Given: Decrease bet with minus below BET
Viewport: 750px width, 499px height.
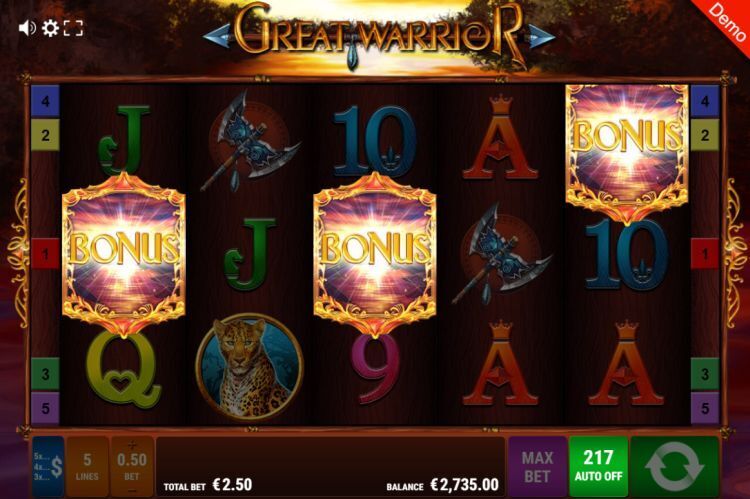Looking at the screenshot, I should [x=132, y=490].
